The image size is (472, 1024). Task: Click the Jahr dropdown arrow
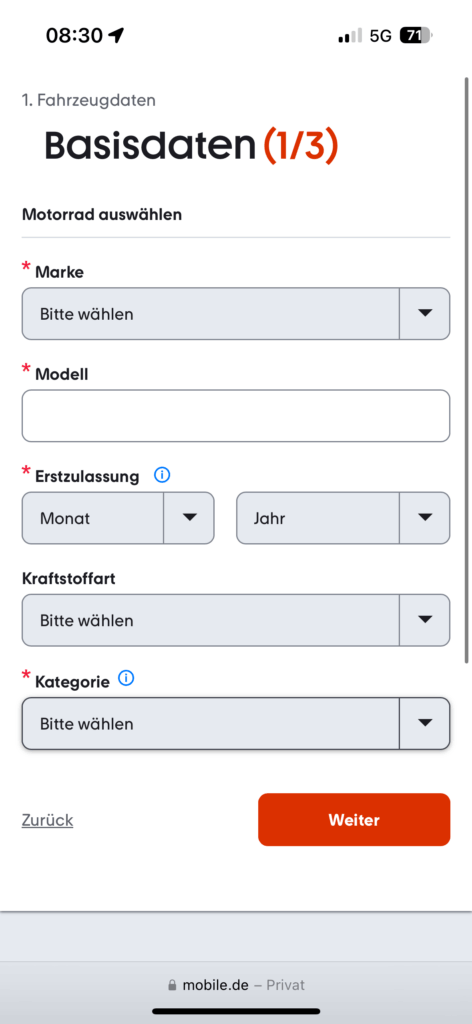click(x=425, y=518)
